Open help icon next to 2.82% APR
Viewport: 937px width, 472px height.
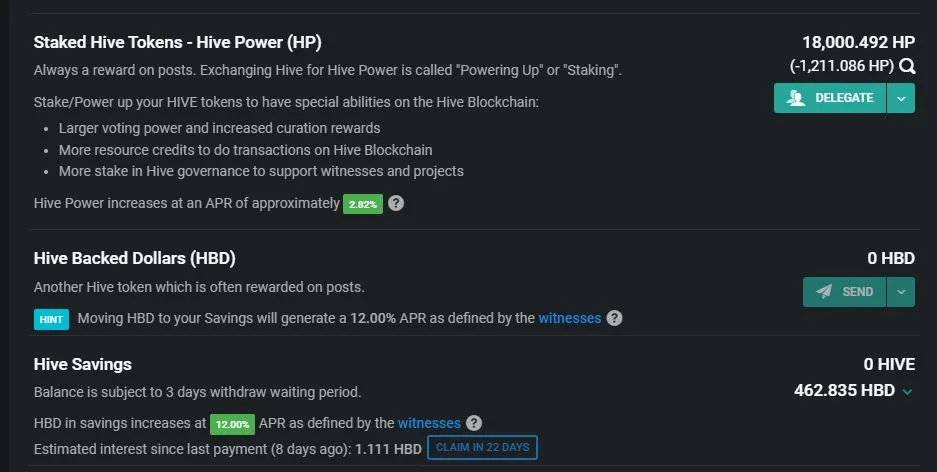pos(396,203)
